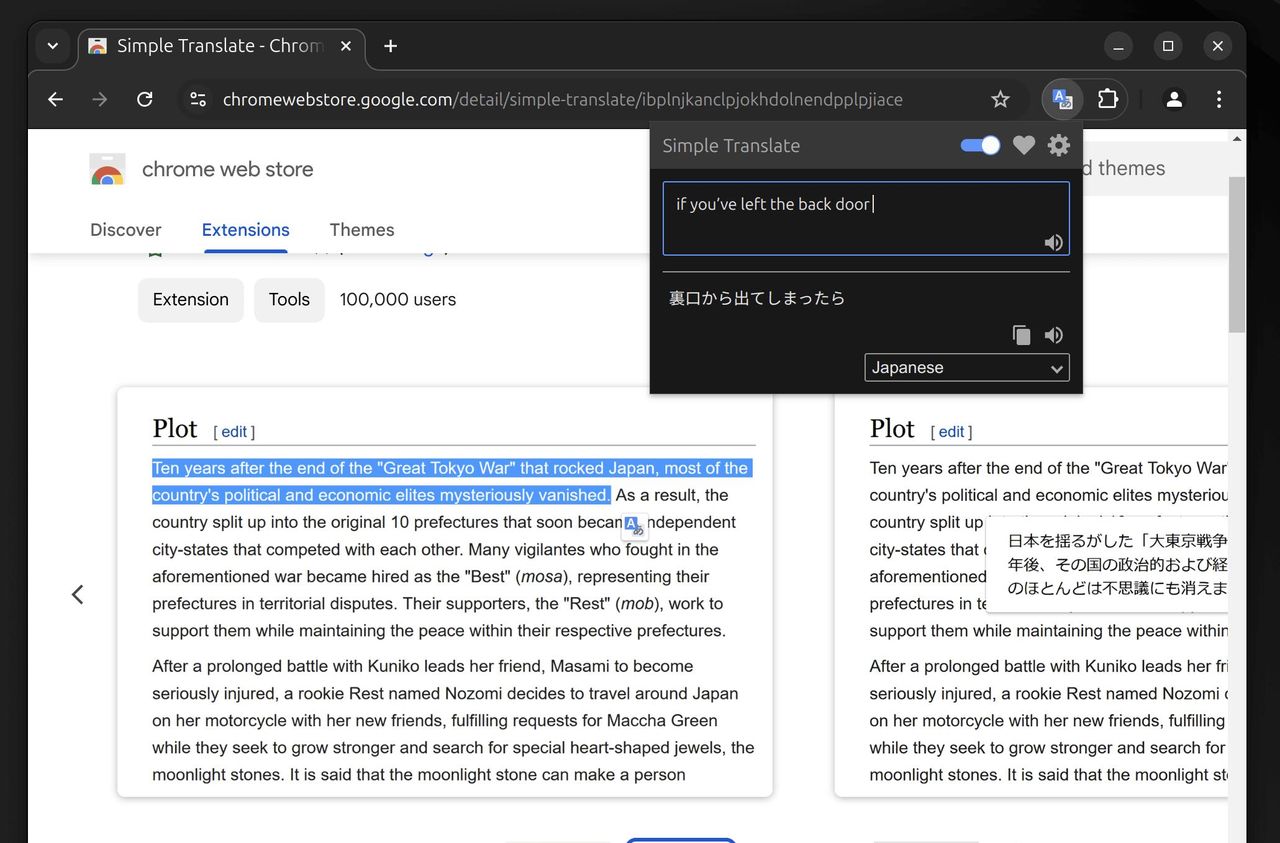Click into the translation input text box
This screenshot has width=1280, height=843.
[866, 218]
